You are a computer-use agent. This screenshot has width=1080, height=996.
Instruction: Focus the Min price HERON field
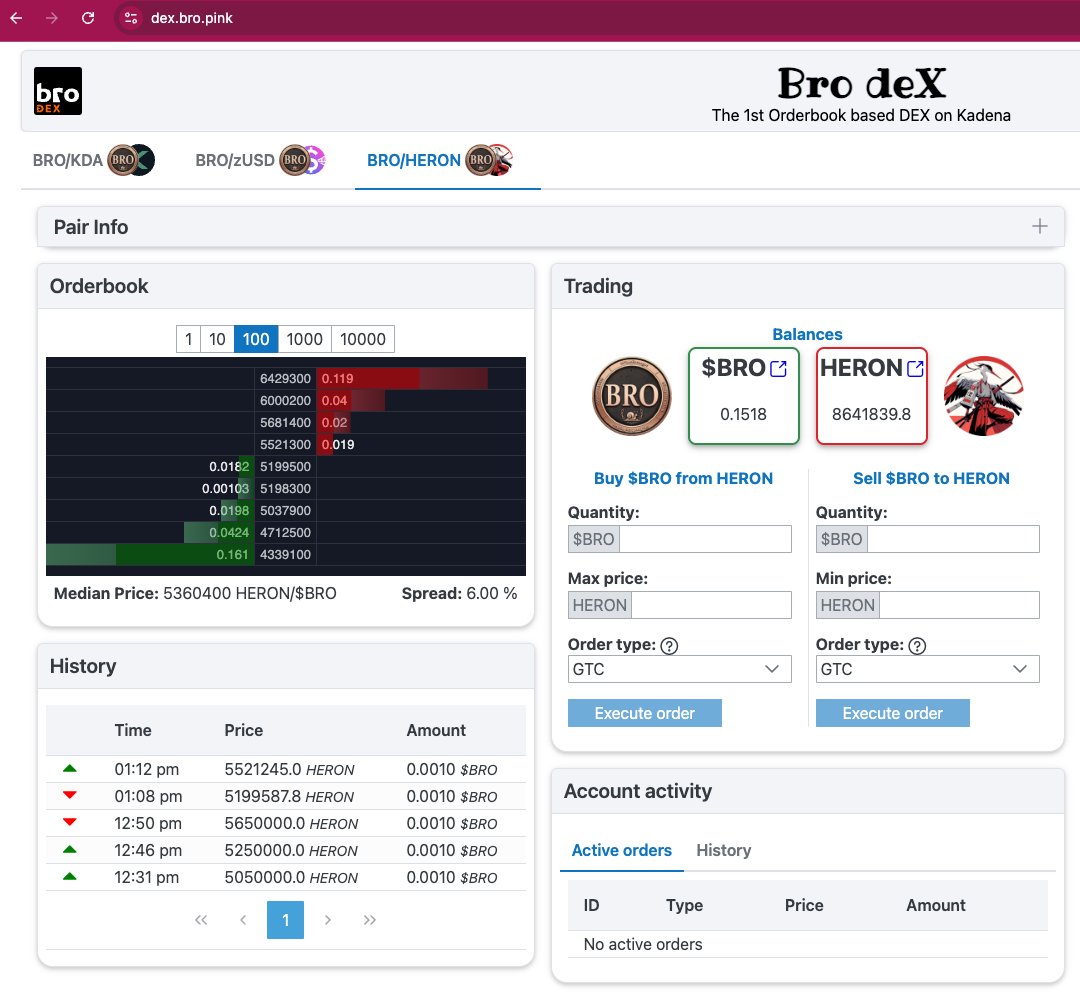959,605
